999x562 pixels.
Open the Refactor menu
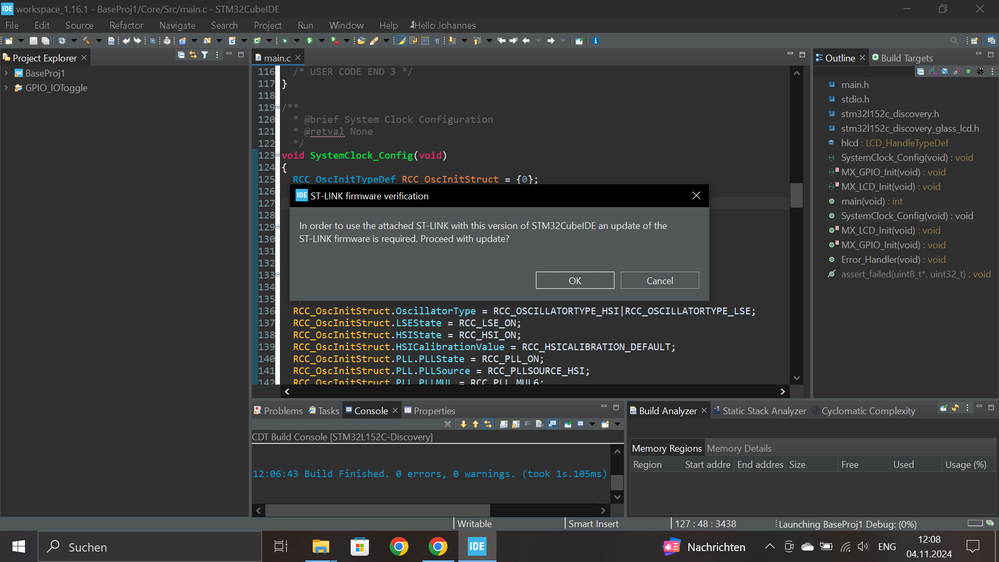(x=126, y=25)
